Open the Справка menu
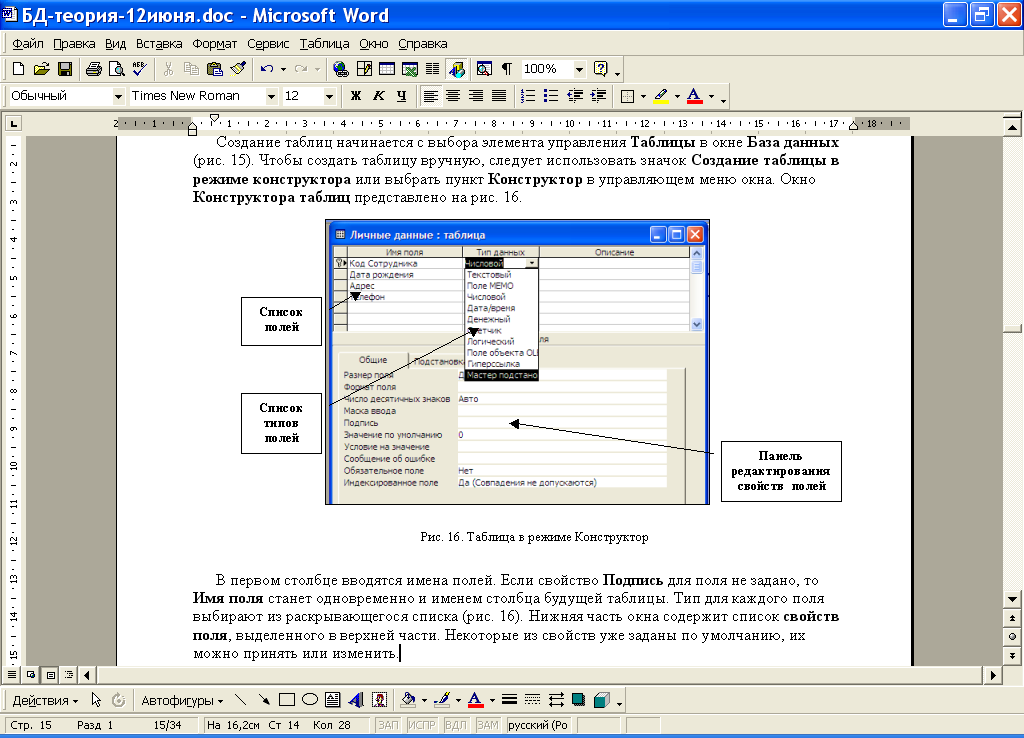1024x738 pixels. click(x=423, y=44)
